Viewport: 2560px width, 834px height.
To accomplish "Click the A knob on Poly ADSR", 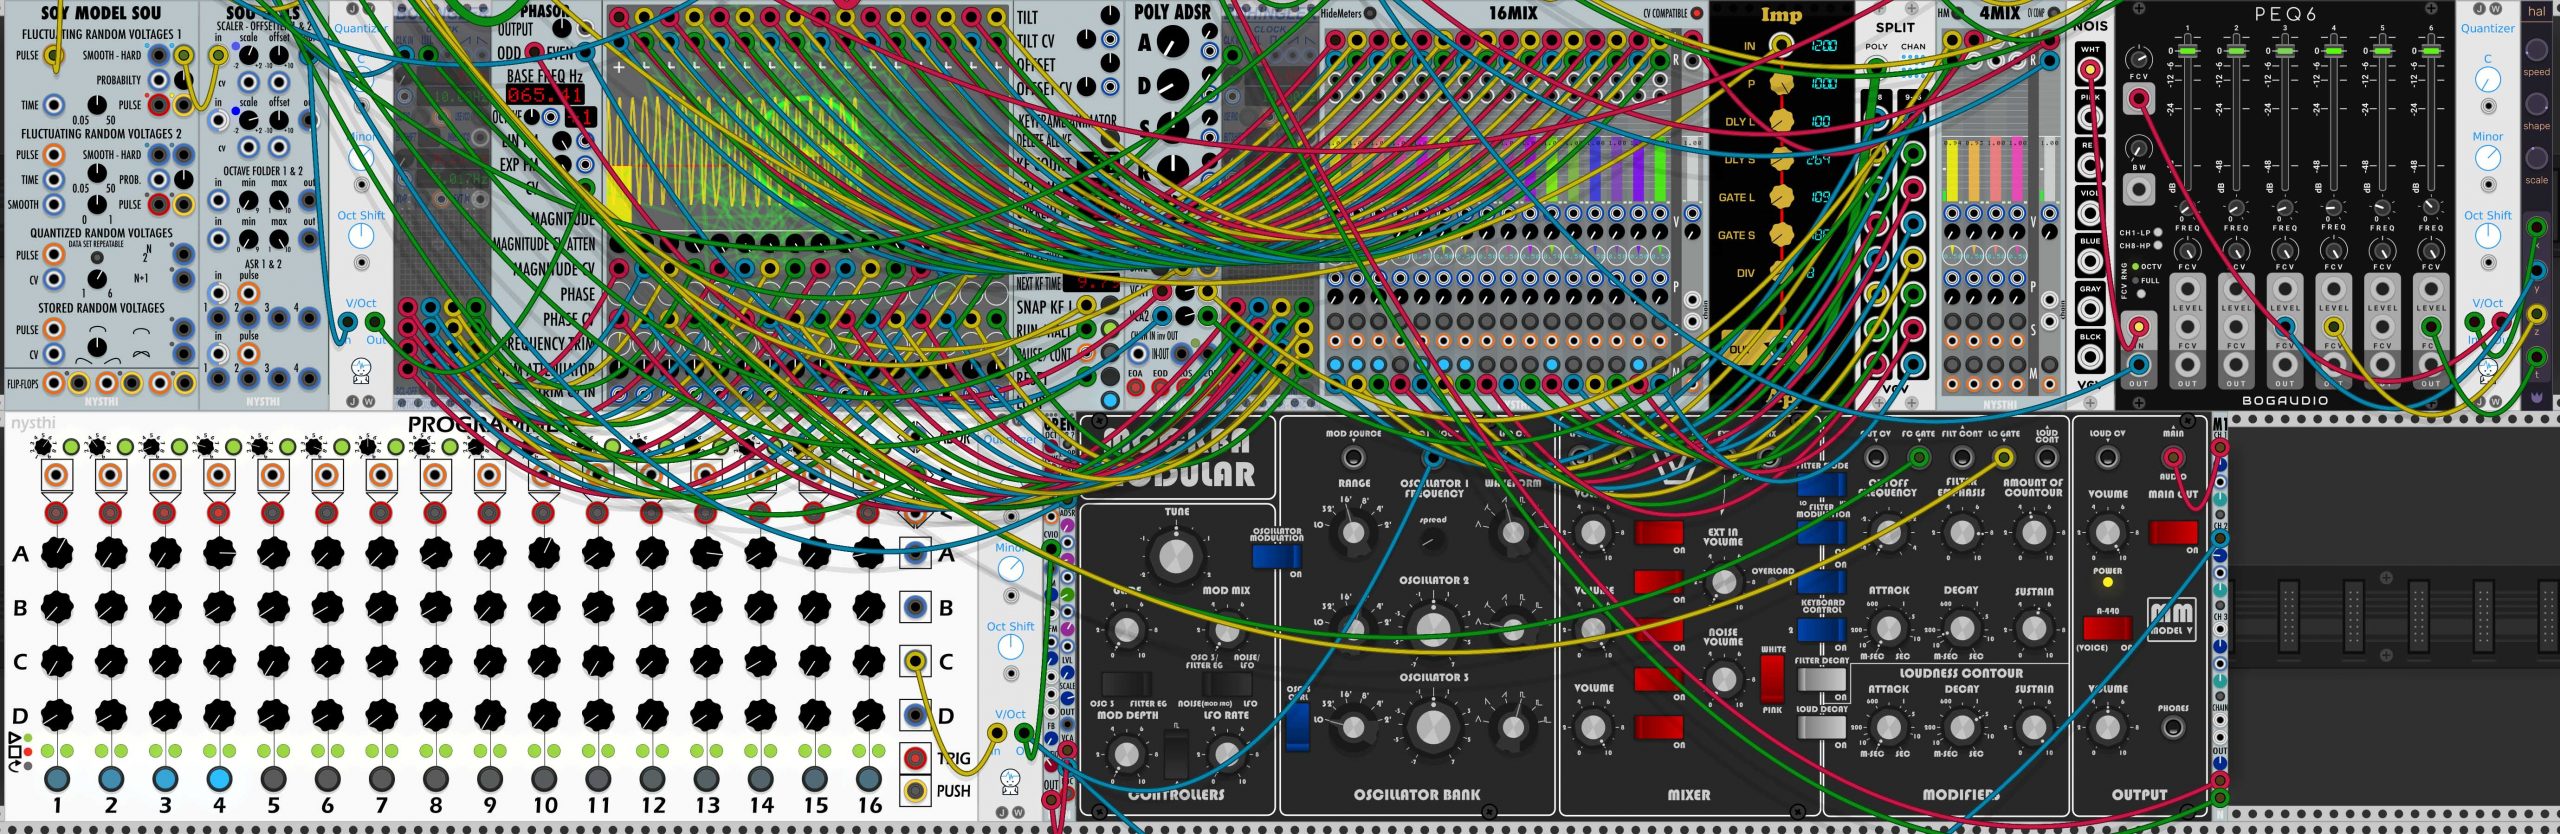I will tap(1173, 42).
